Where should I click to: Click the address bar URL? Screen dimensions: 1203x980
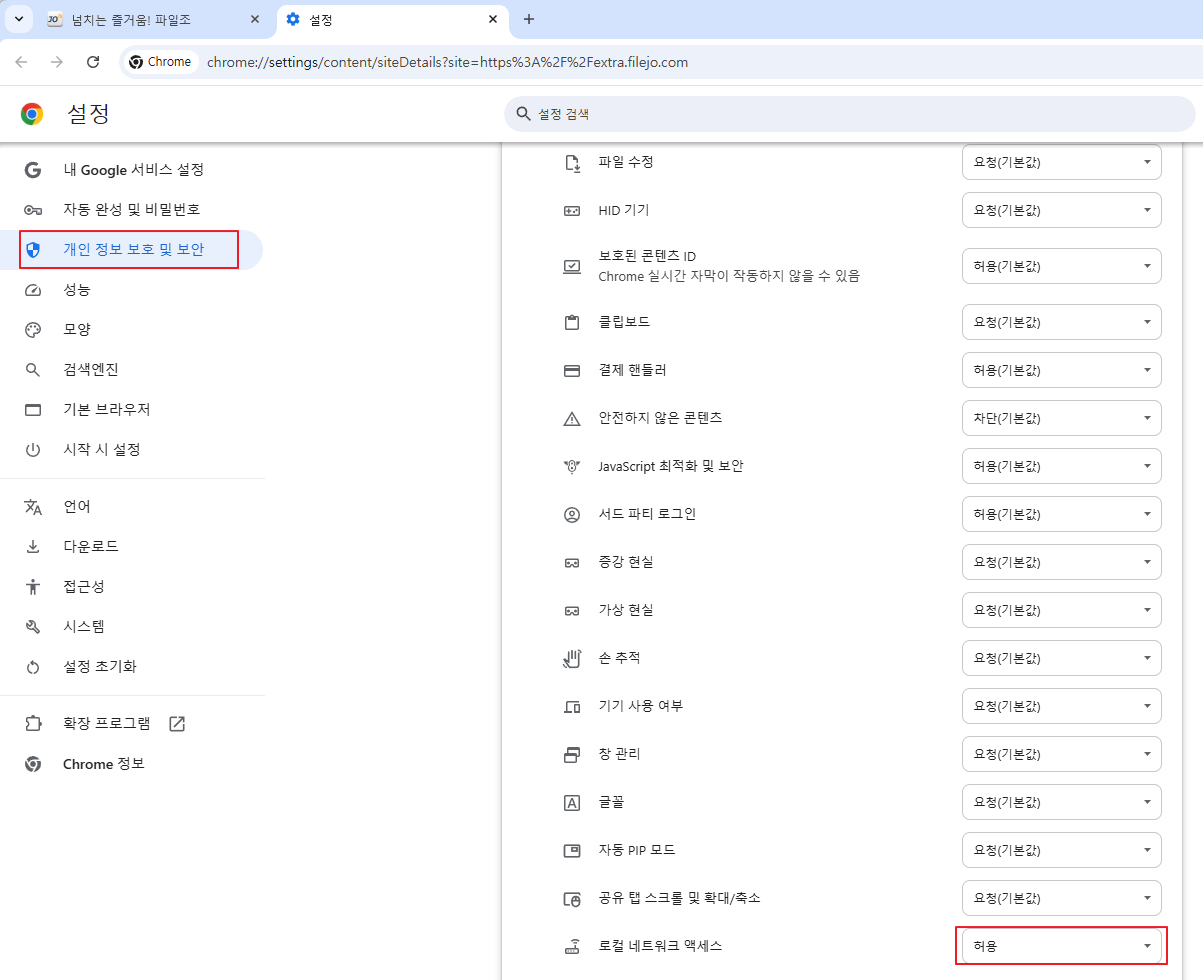[x=447, y=62]
